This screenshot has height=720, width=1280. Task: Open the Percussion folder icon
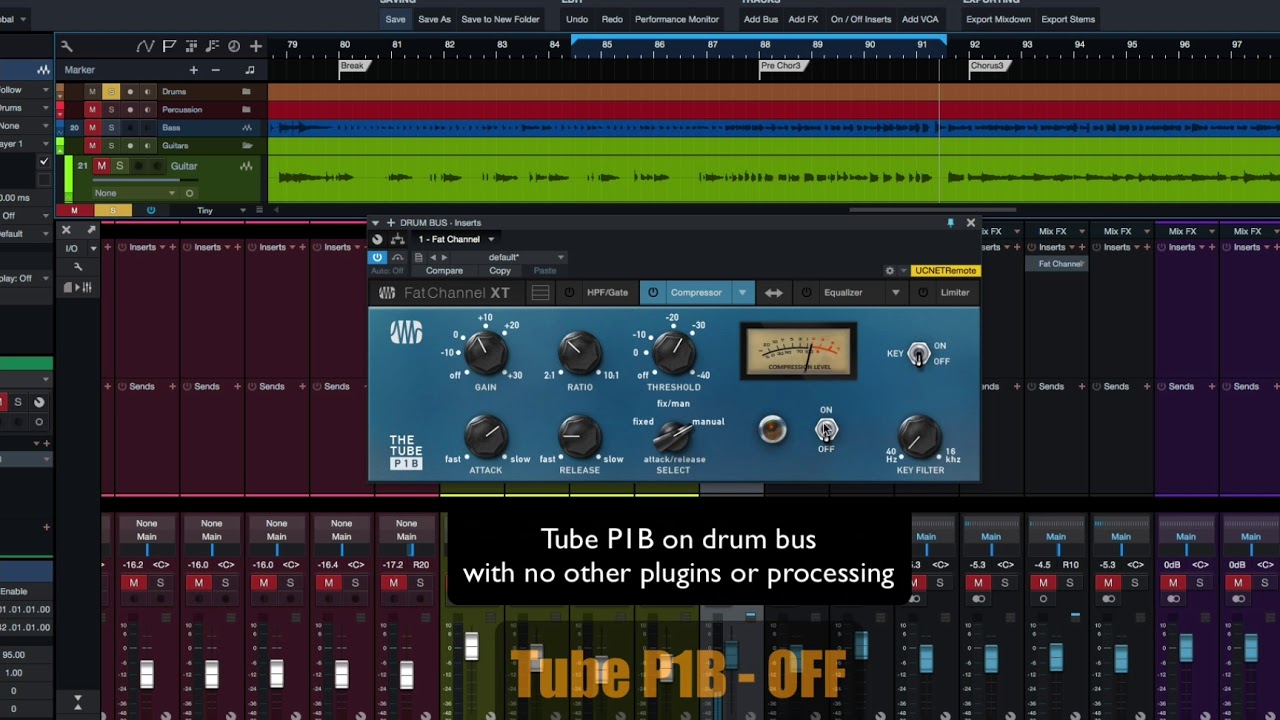coord(246,109)
